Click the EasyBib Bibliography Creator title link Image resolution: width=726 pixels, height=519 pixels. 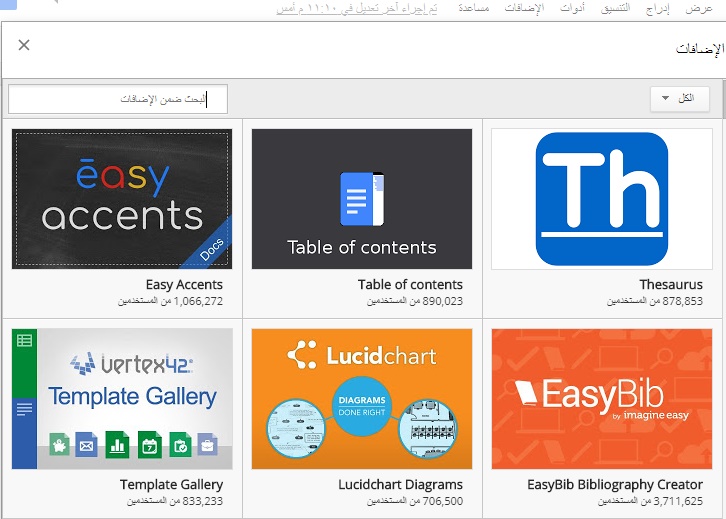pyautogui.click(x=615, y=484)
